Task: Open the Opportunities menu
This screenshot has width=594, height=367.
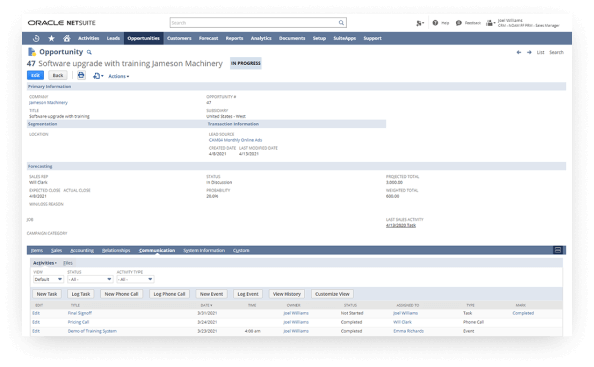Action: (x=144, y=38)
